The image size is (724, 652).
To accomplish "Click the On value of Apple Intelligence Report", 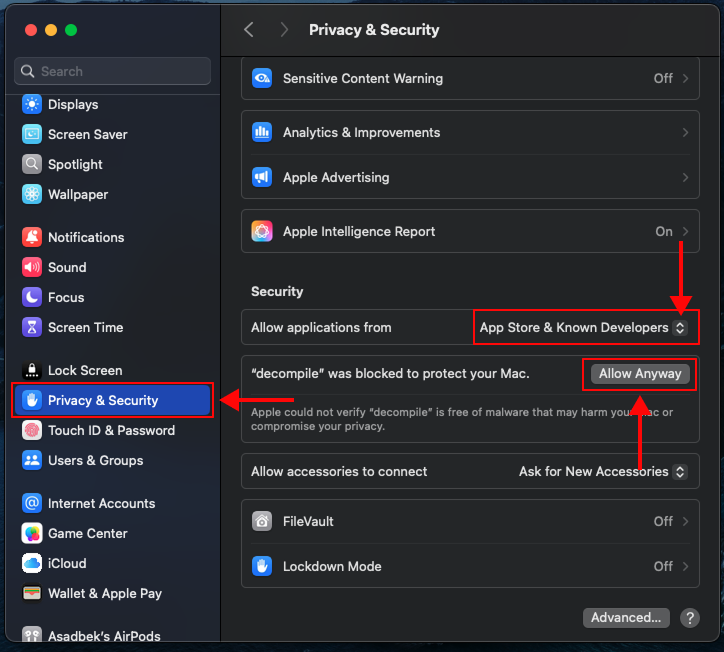I will pos(664,231).
